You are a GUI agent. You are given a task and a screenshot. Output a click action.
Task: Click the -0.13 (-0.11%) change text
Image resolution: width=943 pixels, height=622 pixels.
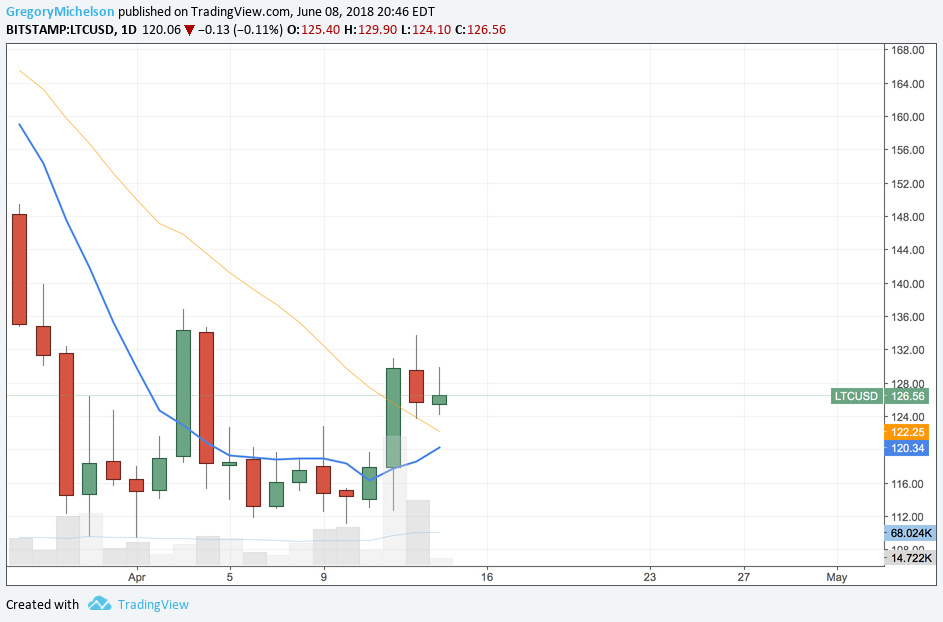240,29
